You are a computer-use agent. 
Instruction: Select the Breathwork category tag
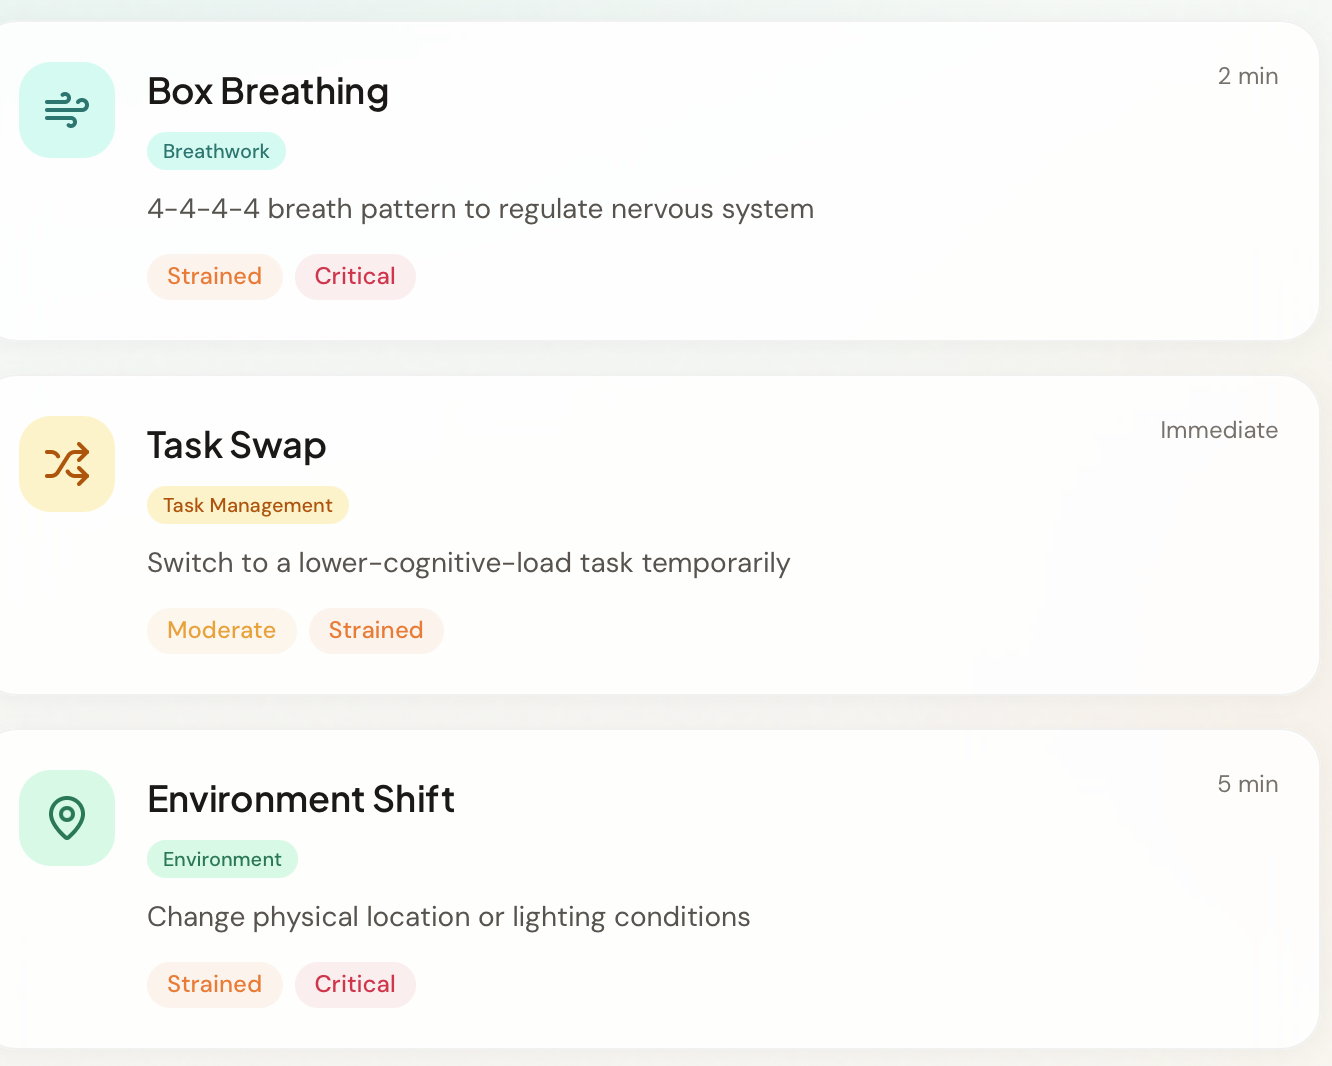(x=216, y=152)
